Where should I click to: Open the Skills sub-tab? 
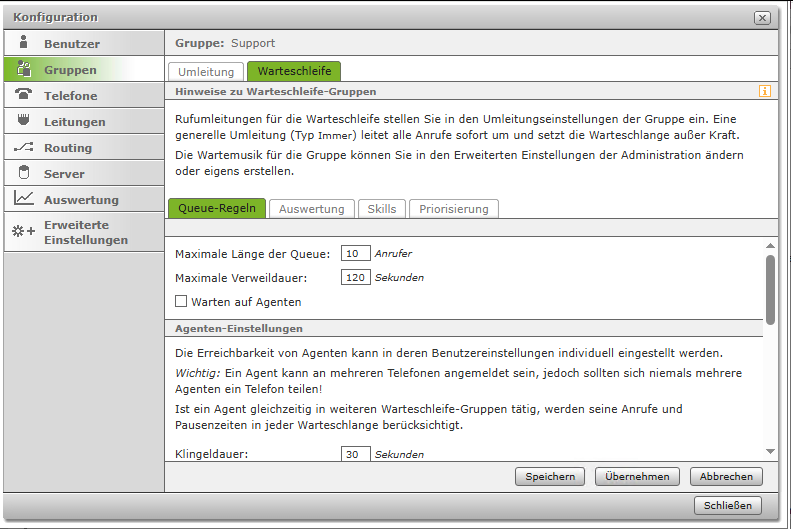(381, 209)
